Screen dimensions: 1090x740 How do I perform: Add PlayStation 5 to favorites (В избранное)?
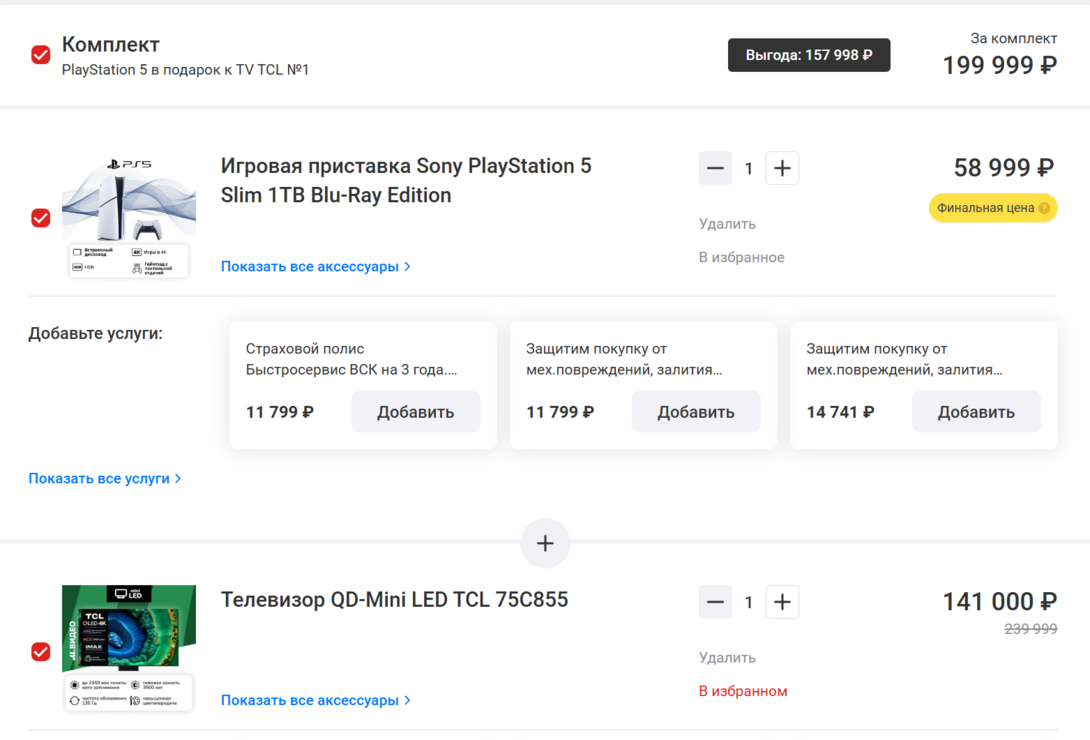pyautogui.click(x=741, y=258)
